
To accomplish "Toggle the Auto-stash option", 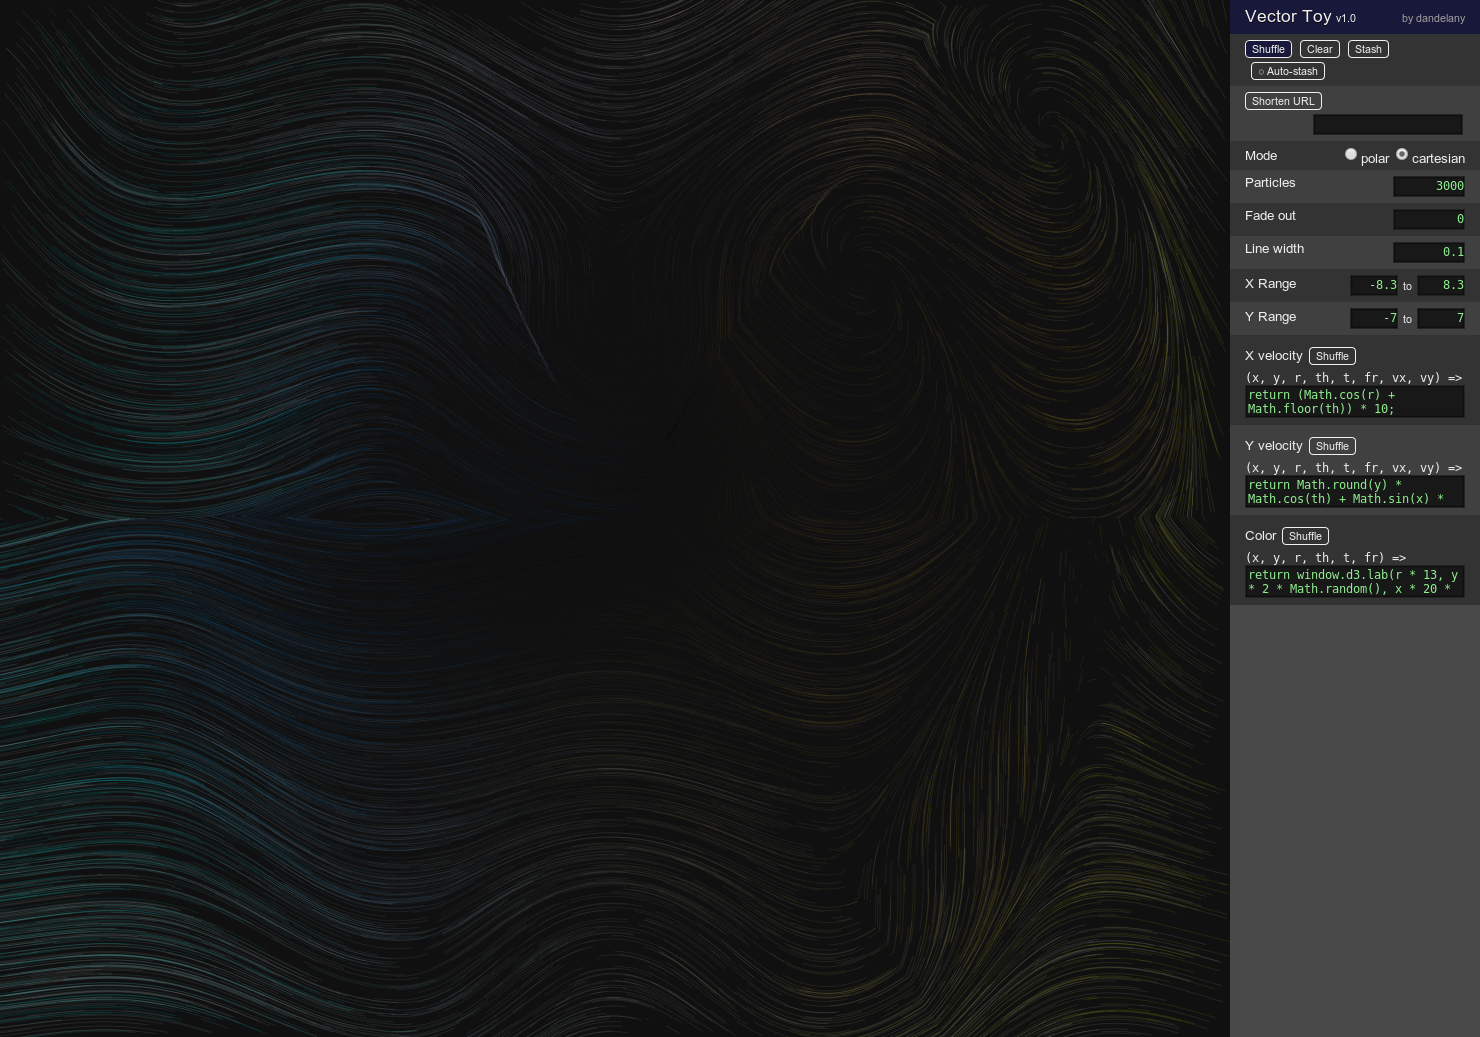I will click(1288, 71).
